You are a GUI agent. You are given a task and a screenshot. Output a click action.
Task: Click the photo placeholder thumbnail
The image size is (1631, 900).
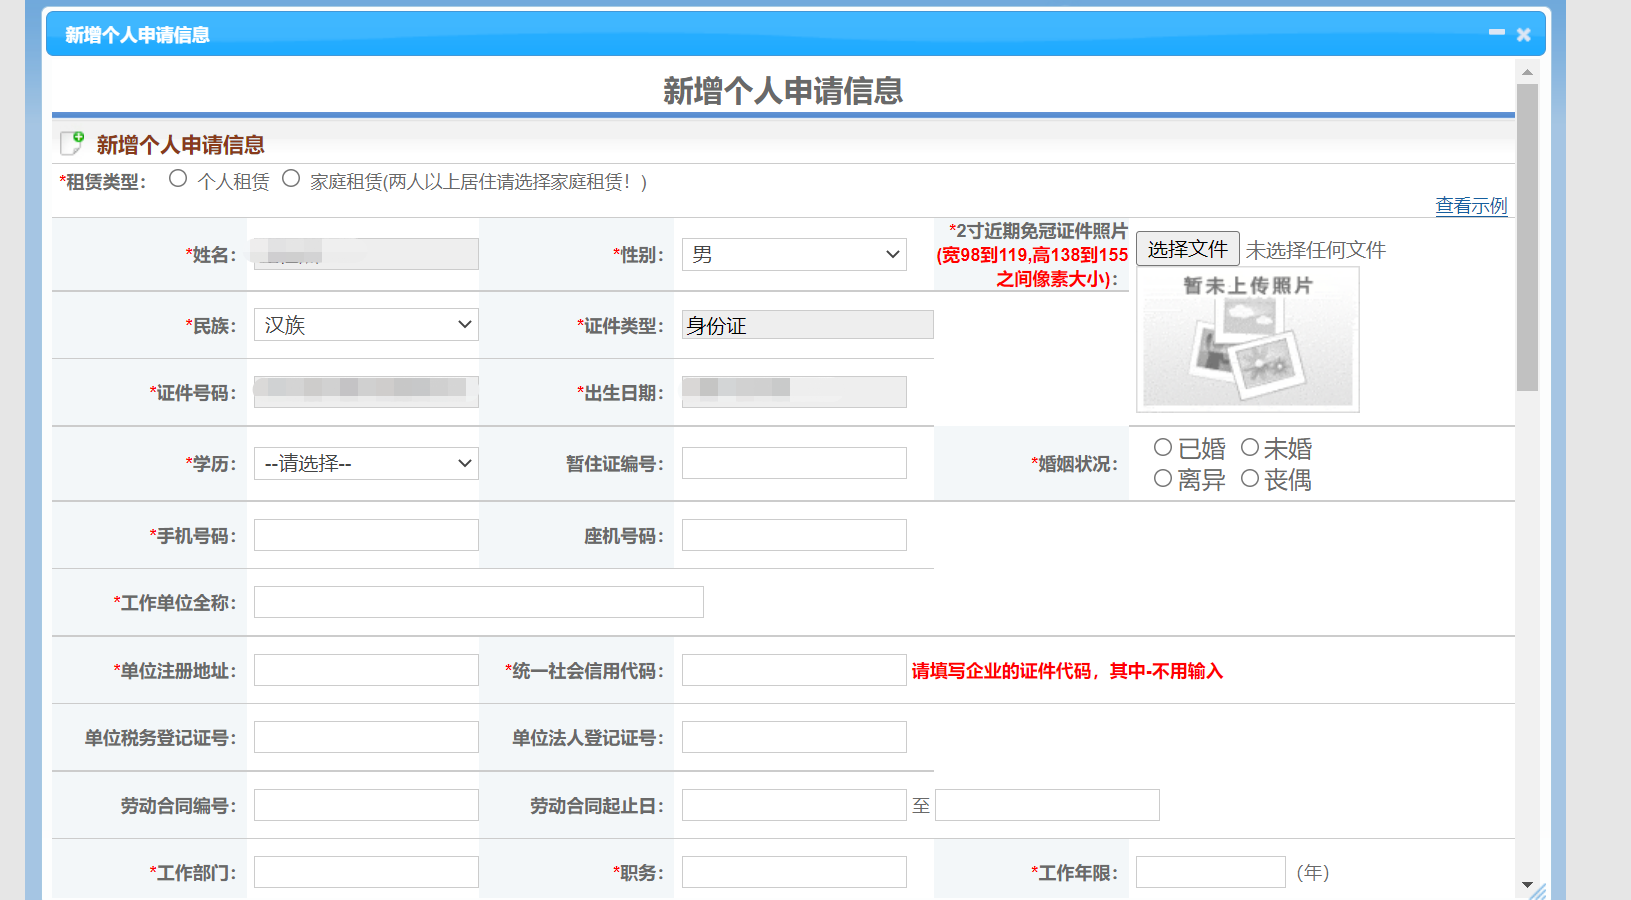coord(1247,340)
